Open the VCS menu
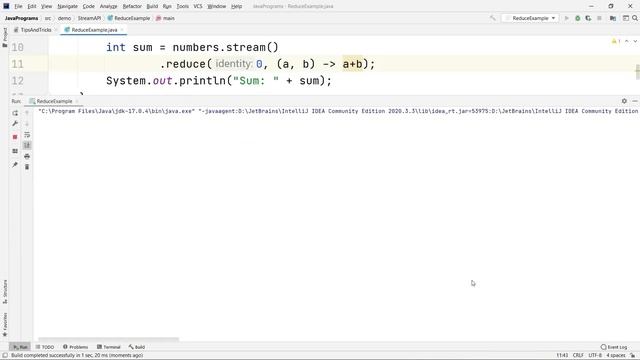This screenshot has width=640, height=360. (x=198, y=6)
